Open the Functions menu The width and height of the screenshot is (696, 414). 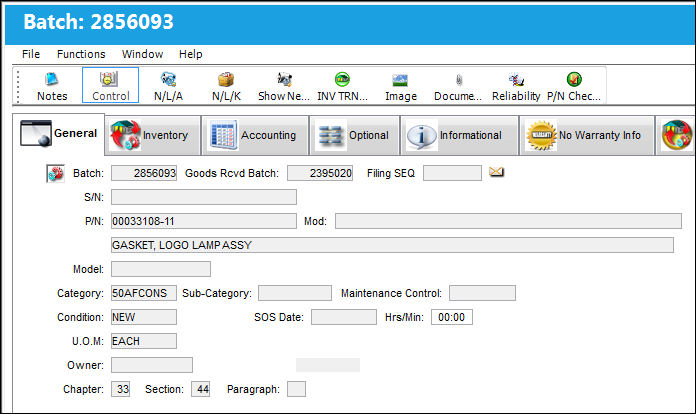click(81, 54)
